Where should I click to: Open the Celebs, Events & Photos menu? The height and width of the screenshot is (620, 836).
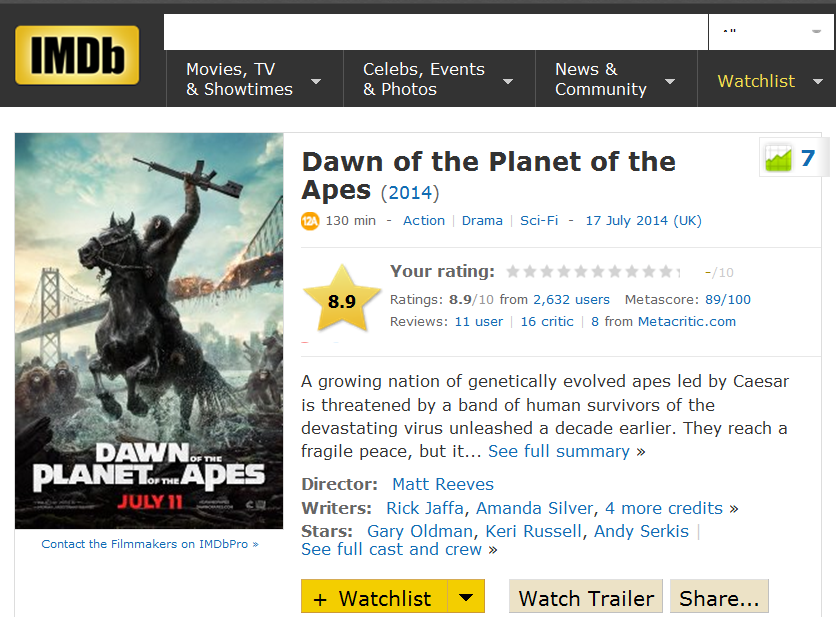click(438, 80)
